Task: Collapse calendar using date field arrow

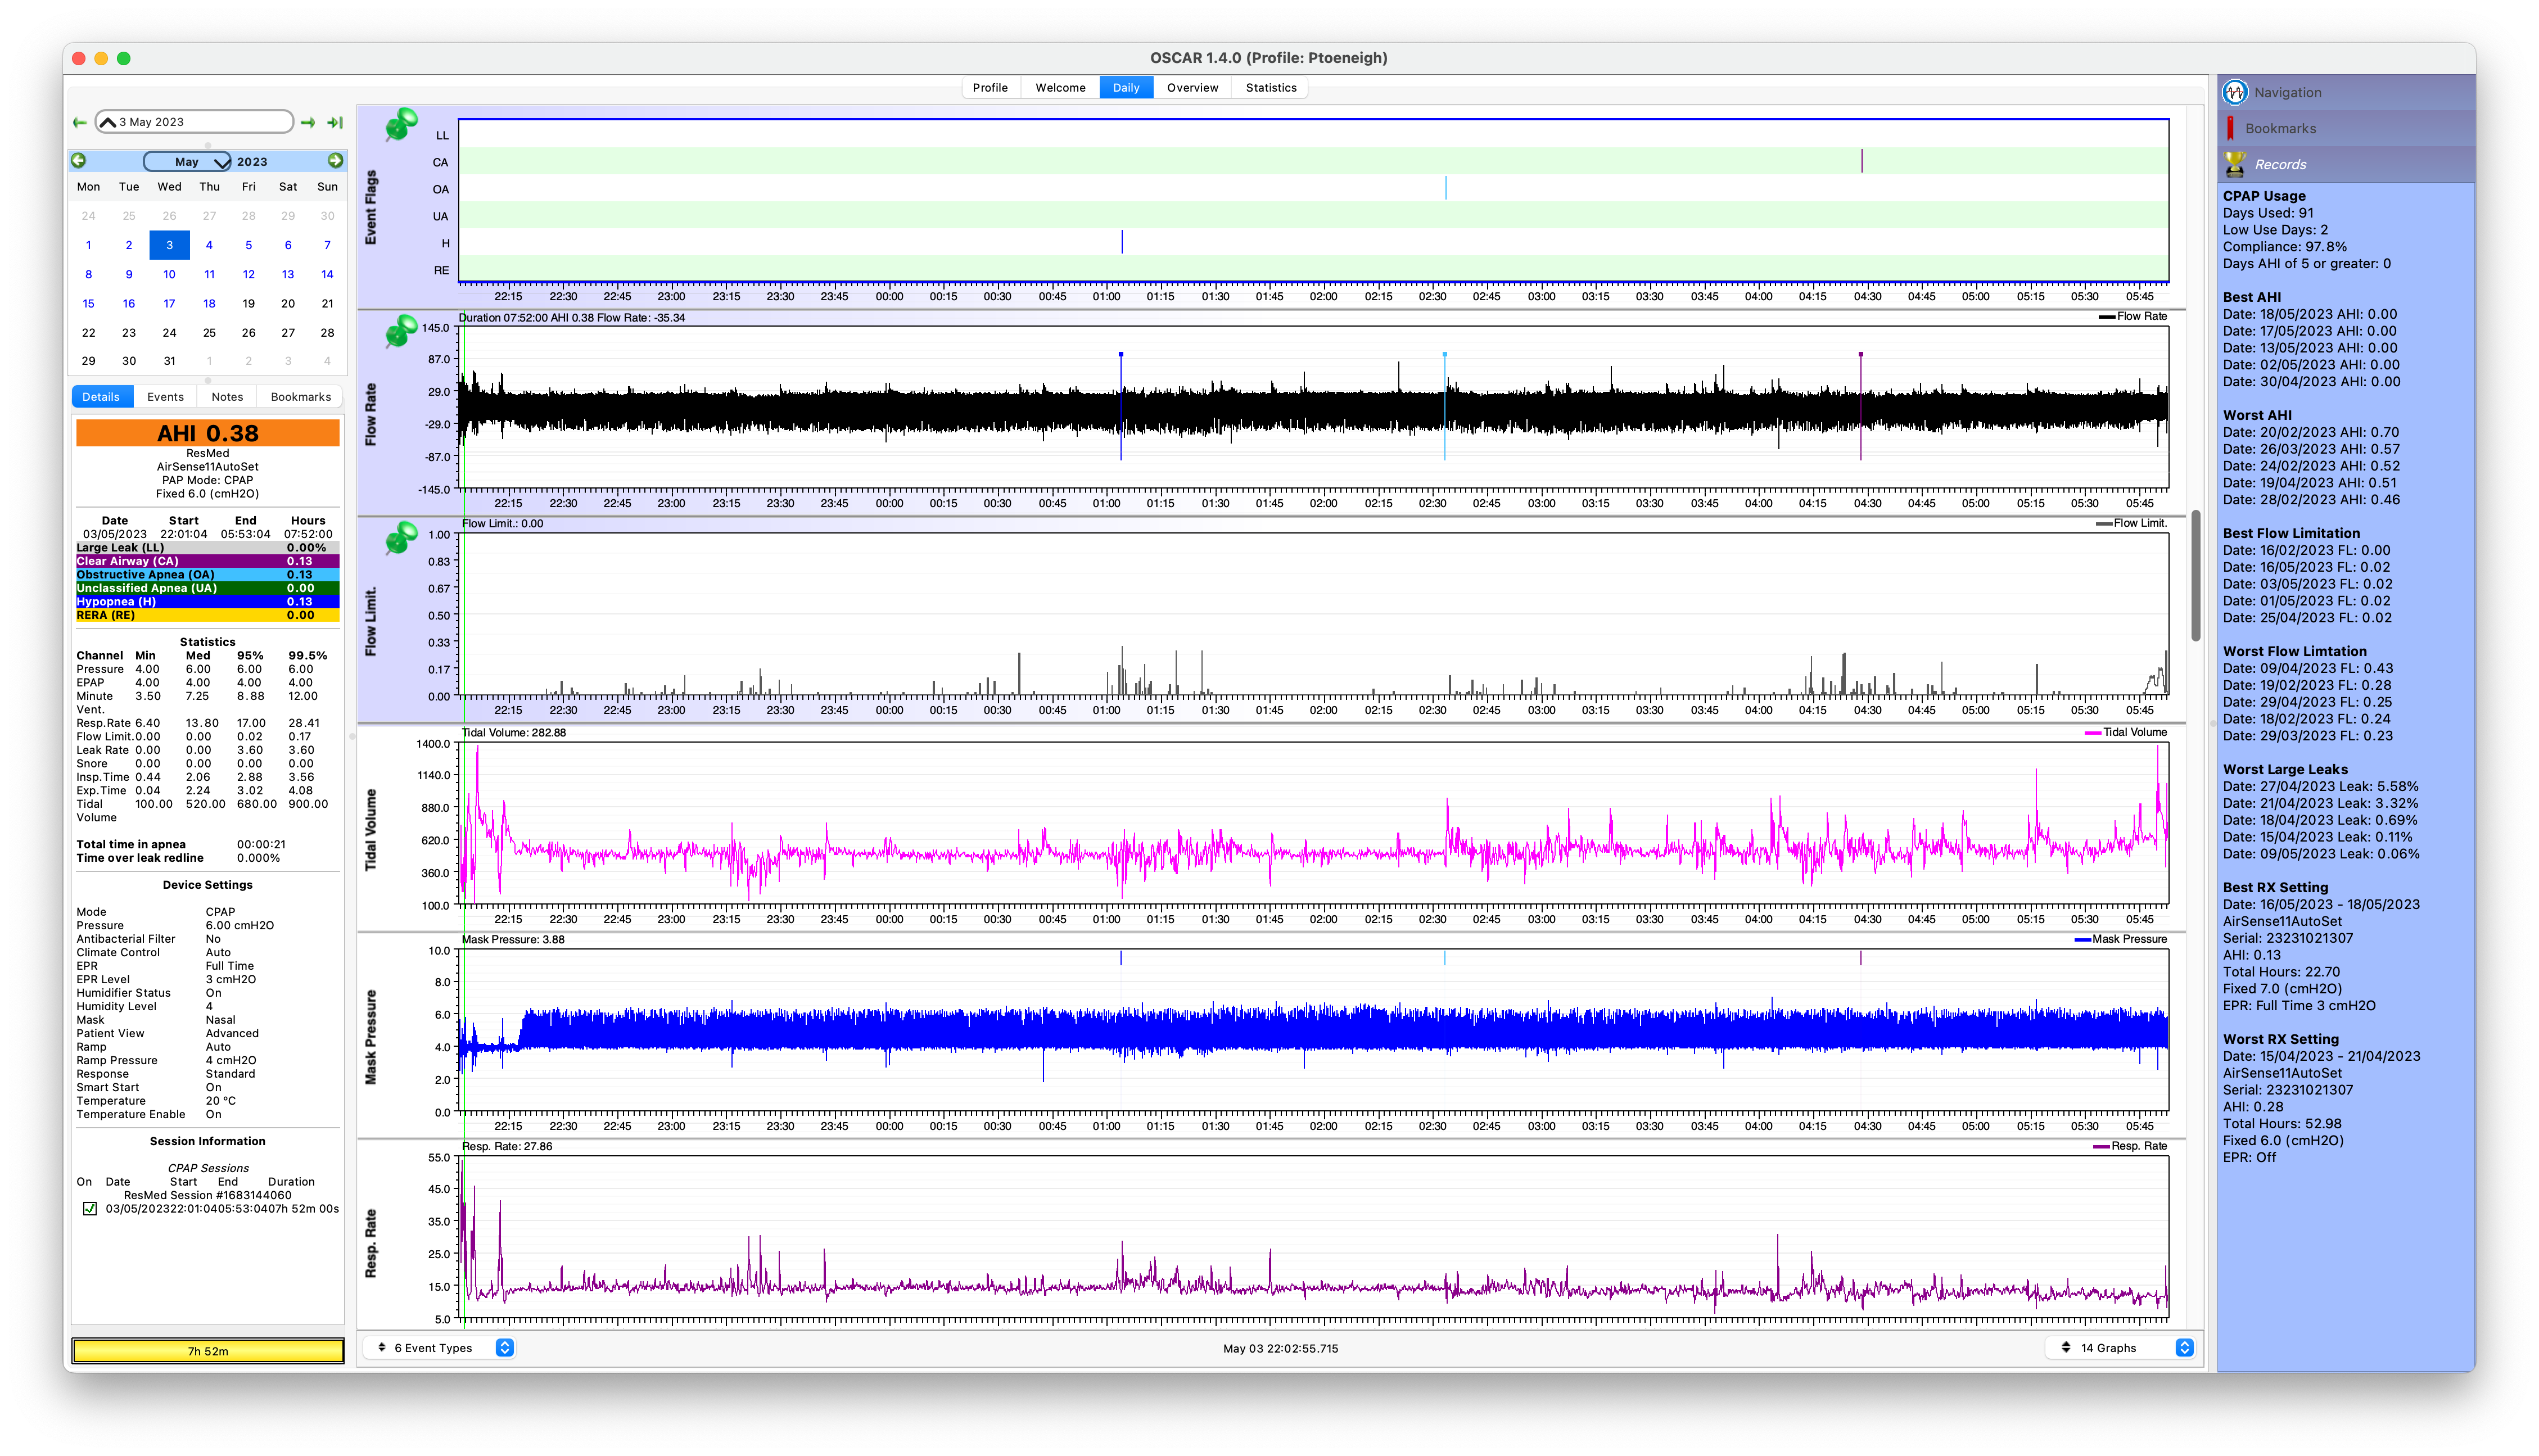Action: [x=108, y=122]
